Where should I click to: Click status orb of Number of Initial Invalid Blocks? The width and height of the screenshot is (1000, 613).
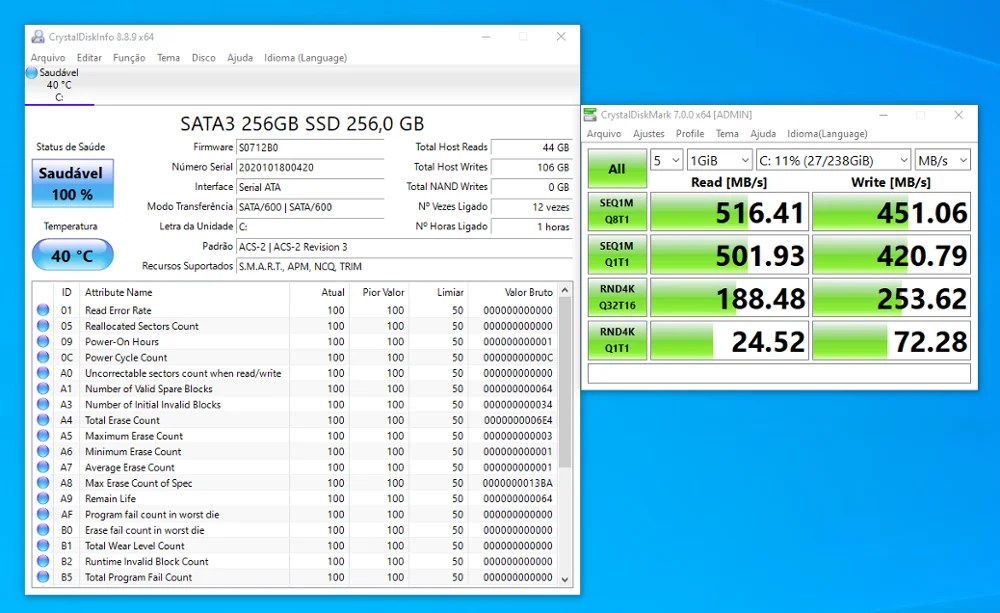click(43, 404)
